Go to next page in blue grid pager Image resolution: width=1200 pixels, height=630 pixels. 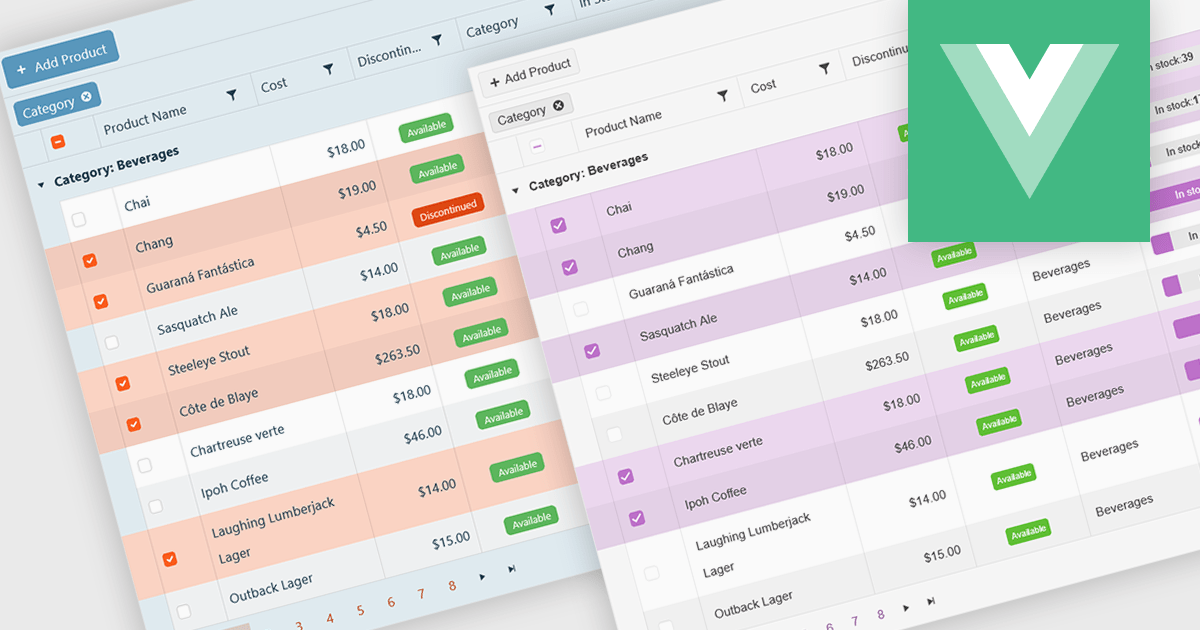point(482,576)
